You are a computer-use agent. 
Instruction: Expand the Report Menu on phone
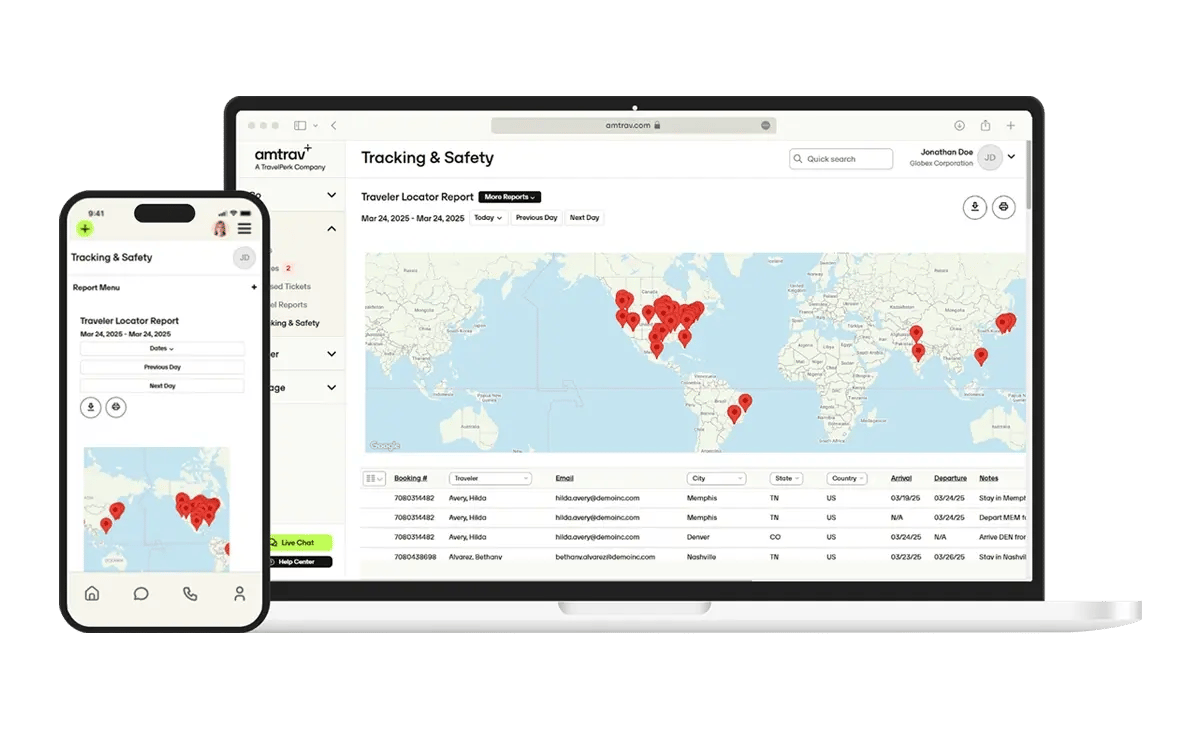[x=253, y=288]
